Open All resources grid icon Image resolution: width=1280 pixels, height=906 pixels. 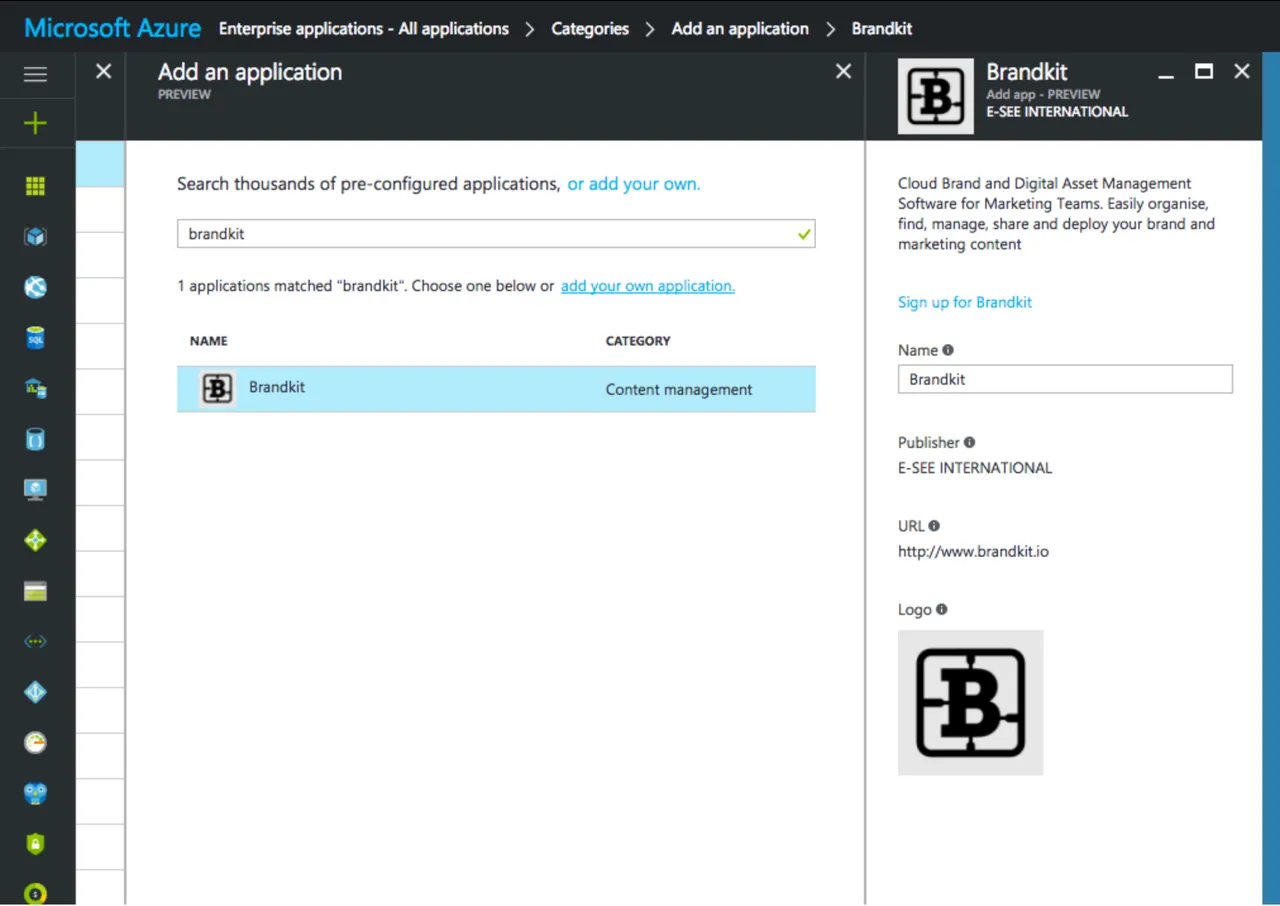click(x=35, y=186)
